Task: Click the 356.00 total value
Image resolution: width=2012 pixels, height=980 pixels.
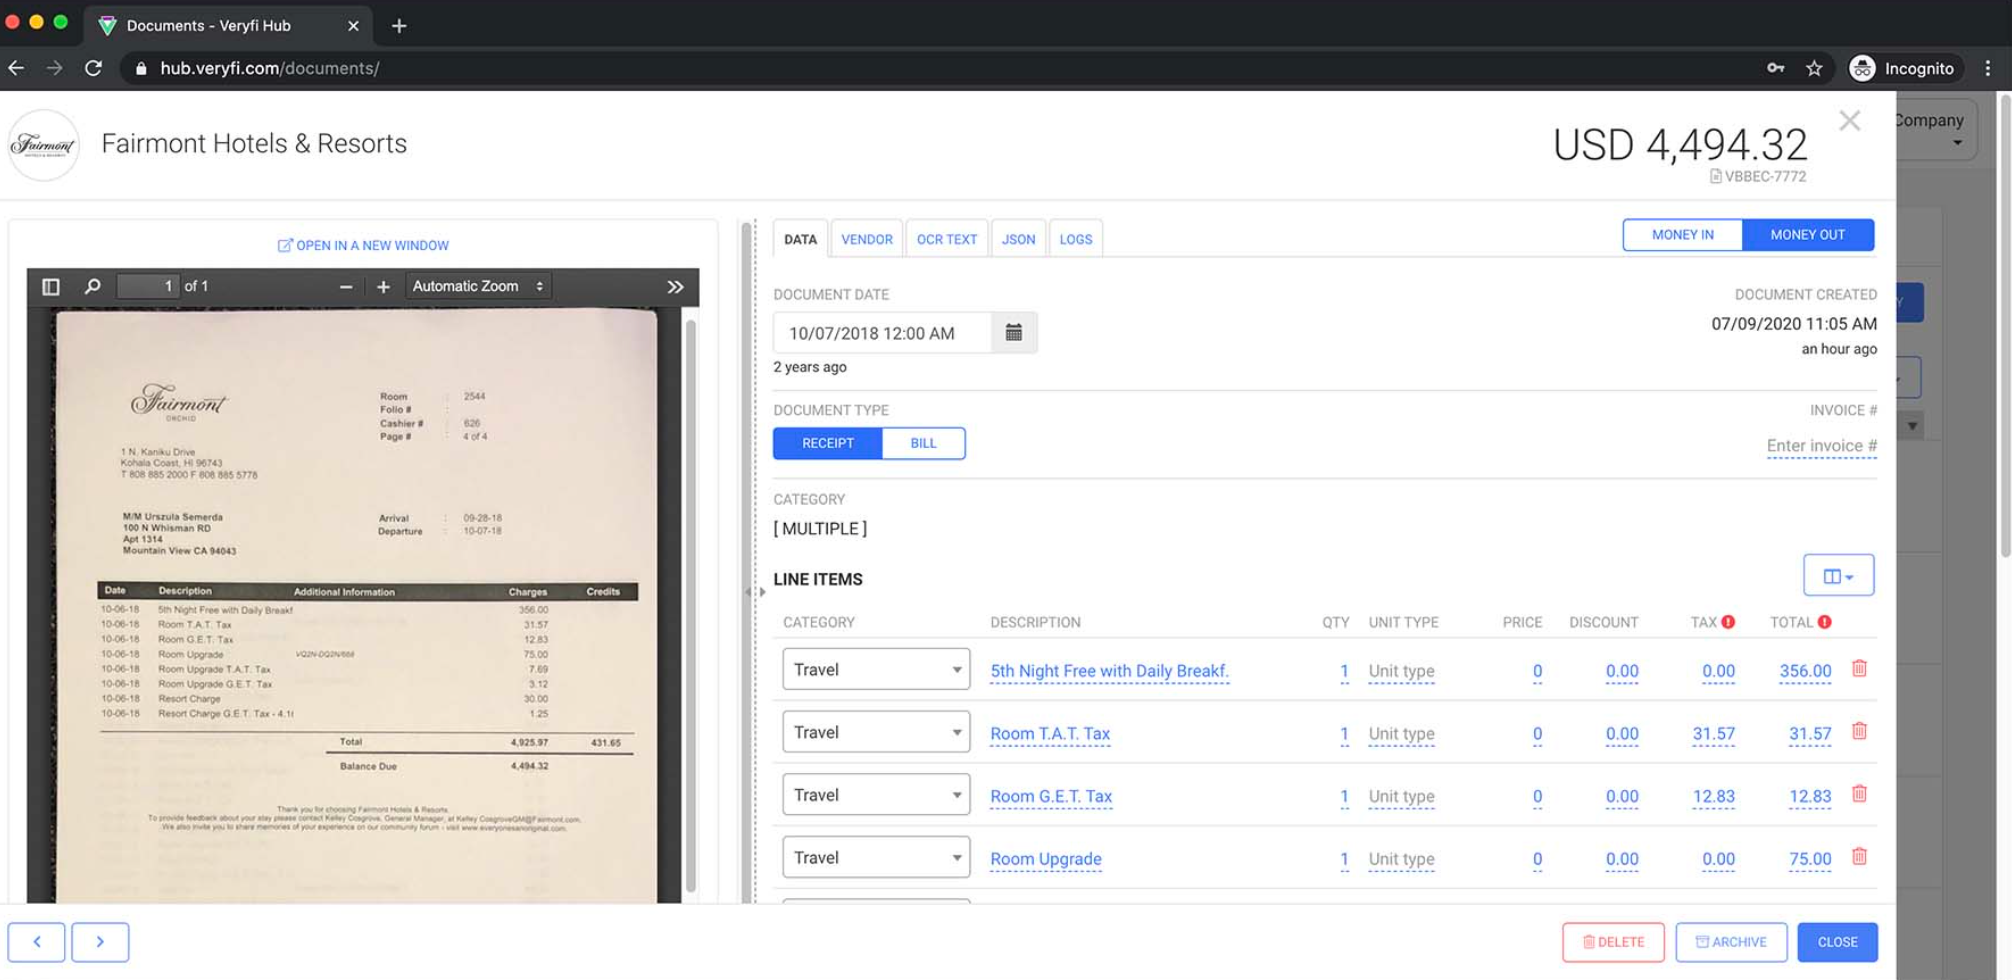Action: pyautogui.click(x=1805, y=671)
